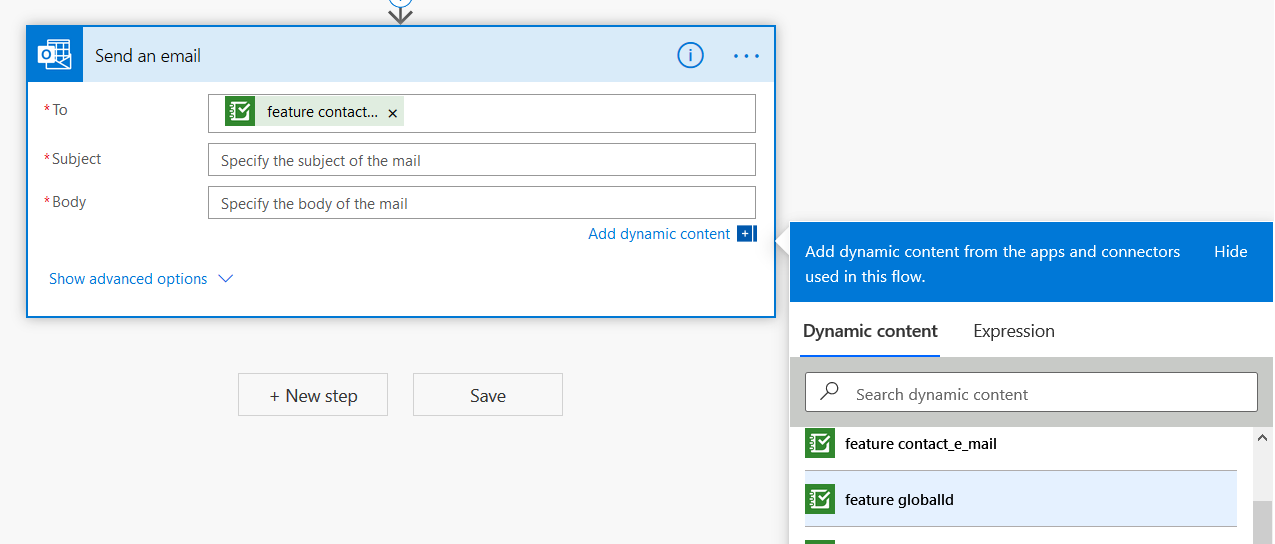
Task: Click the Add dynamic content link
Action: [x=659, y=234]
